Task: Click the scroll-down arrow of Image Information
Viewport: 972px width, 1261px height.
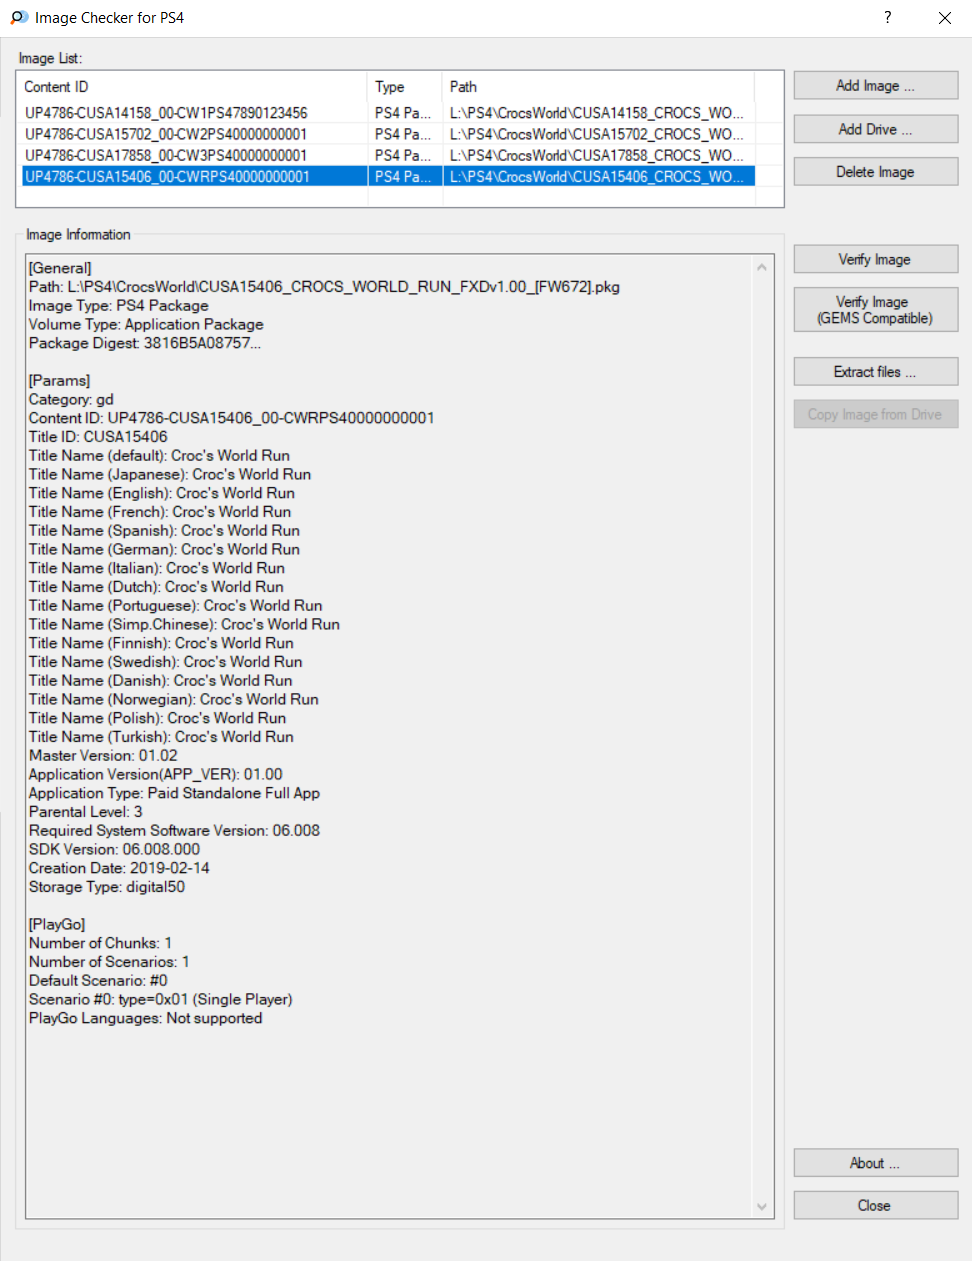Action: tap(762, 1207)
